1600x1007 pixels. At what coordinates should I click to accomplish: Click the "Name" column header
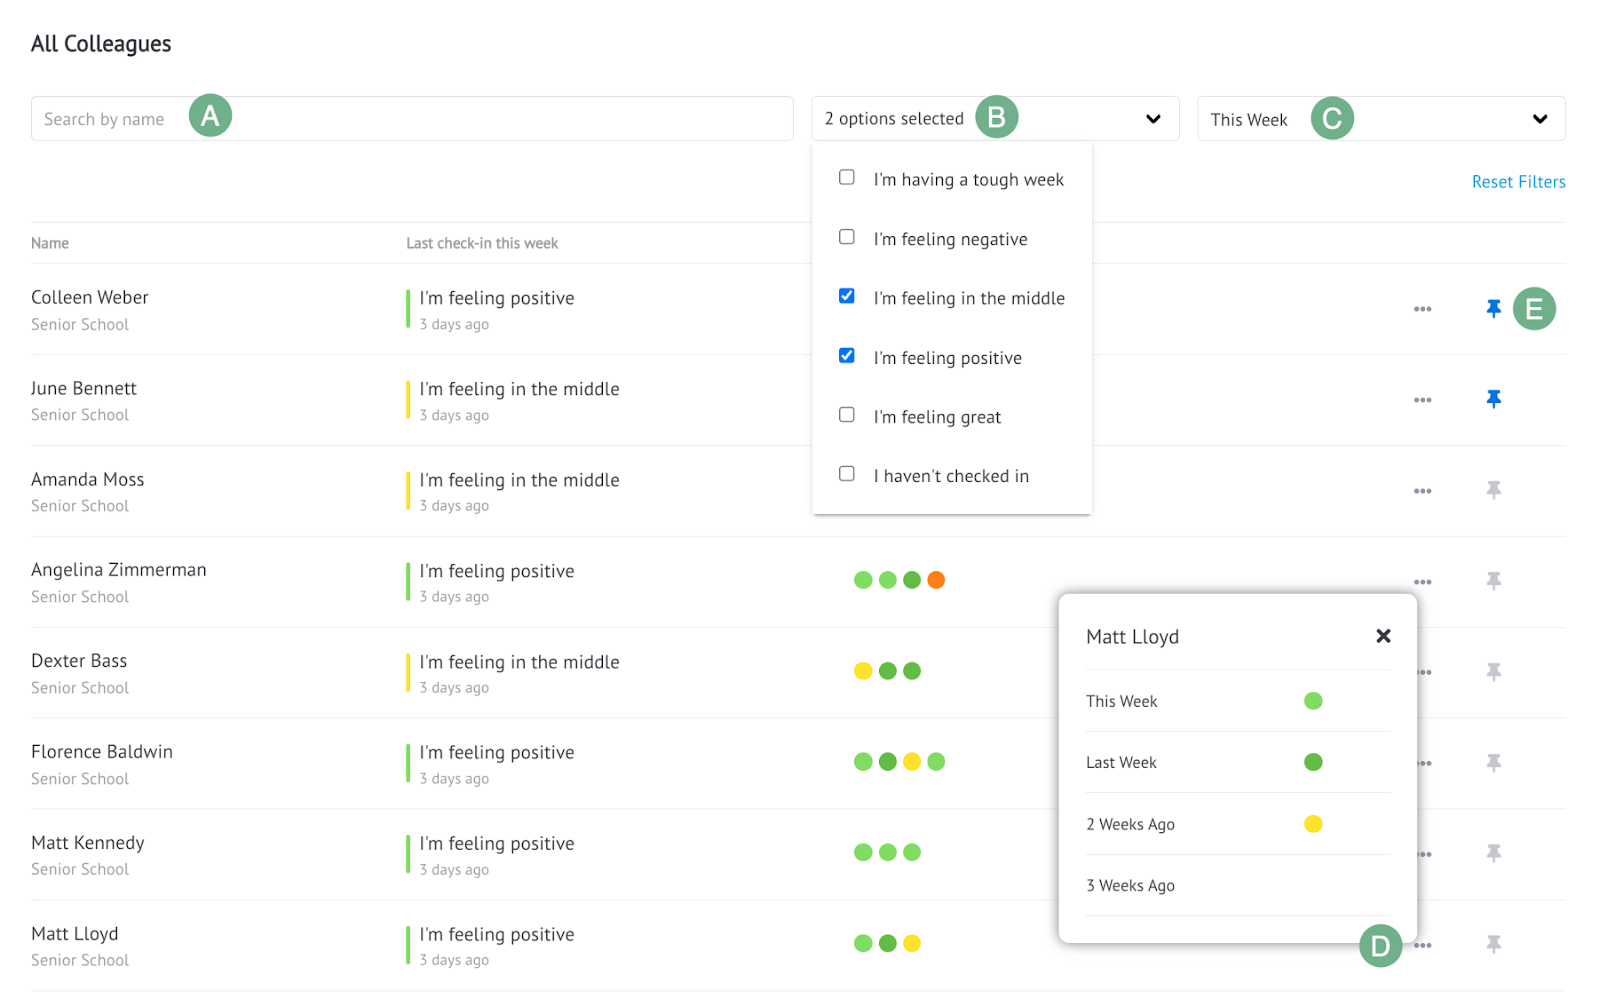tap(50, 243)
